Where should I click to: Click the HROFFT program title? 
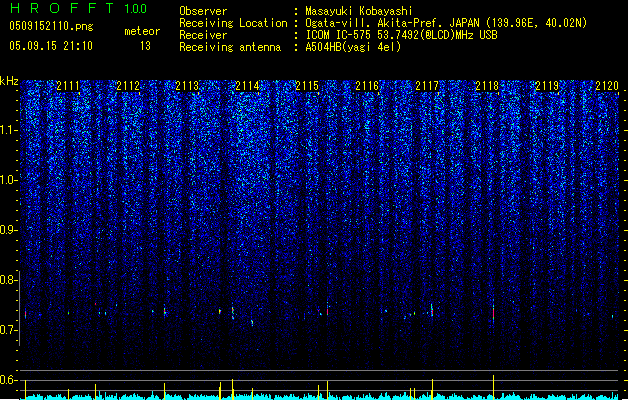pyautogui.click(x=61, y=8)
